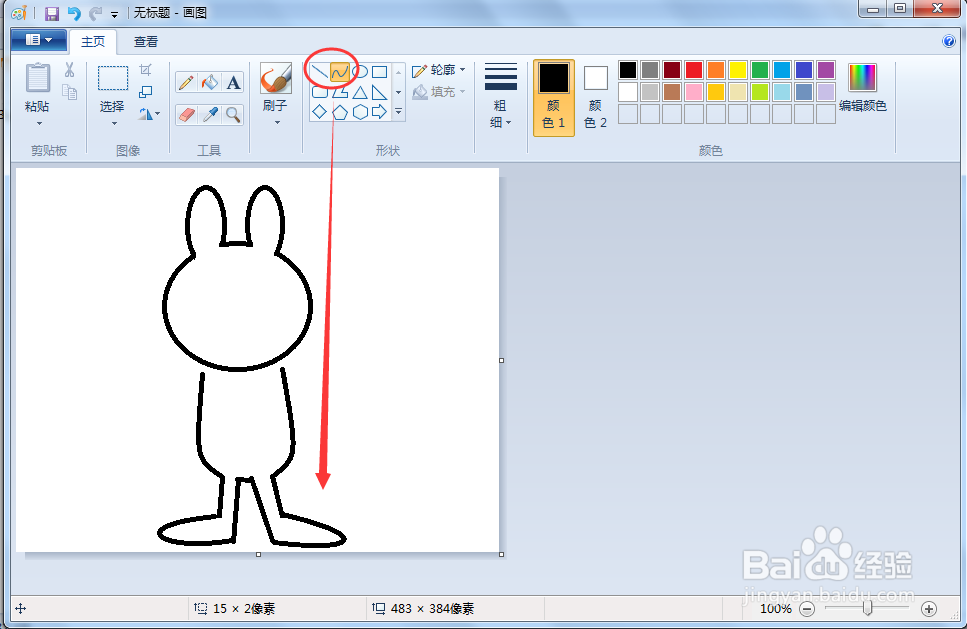Switch to the 查看 (View) ribbon tab

(x=145, y=42)
